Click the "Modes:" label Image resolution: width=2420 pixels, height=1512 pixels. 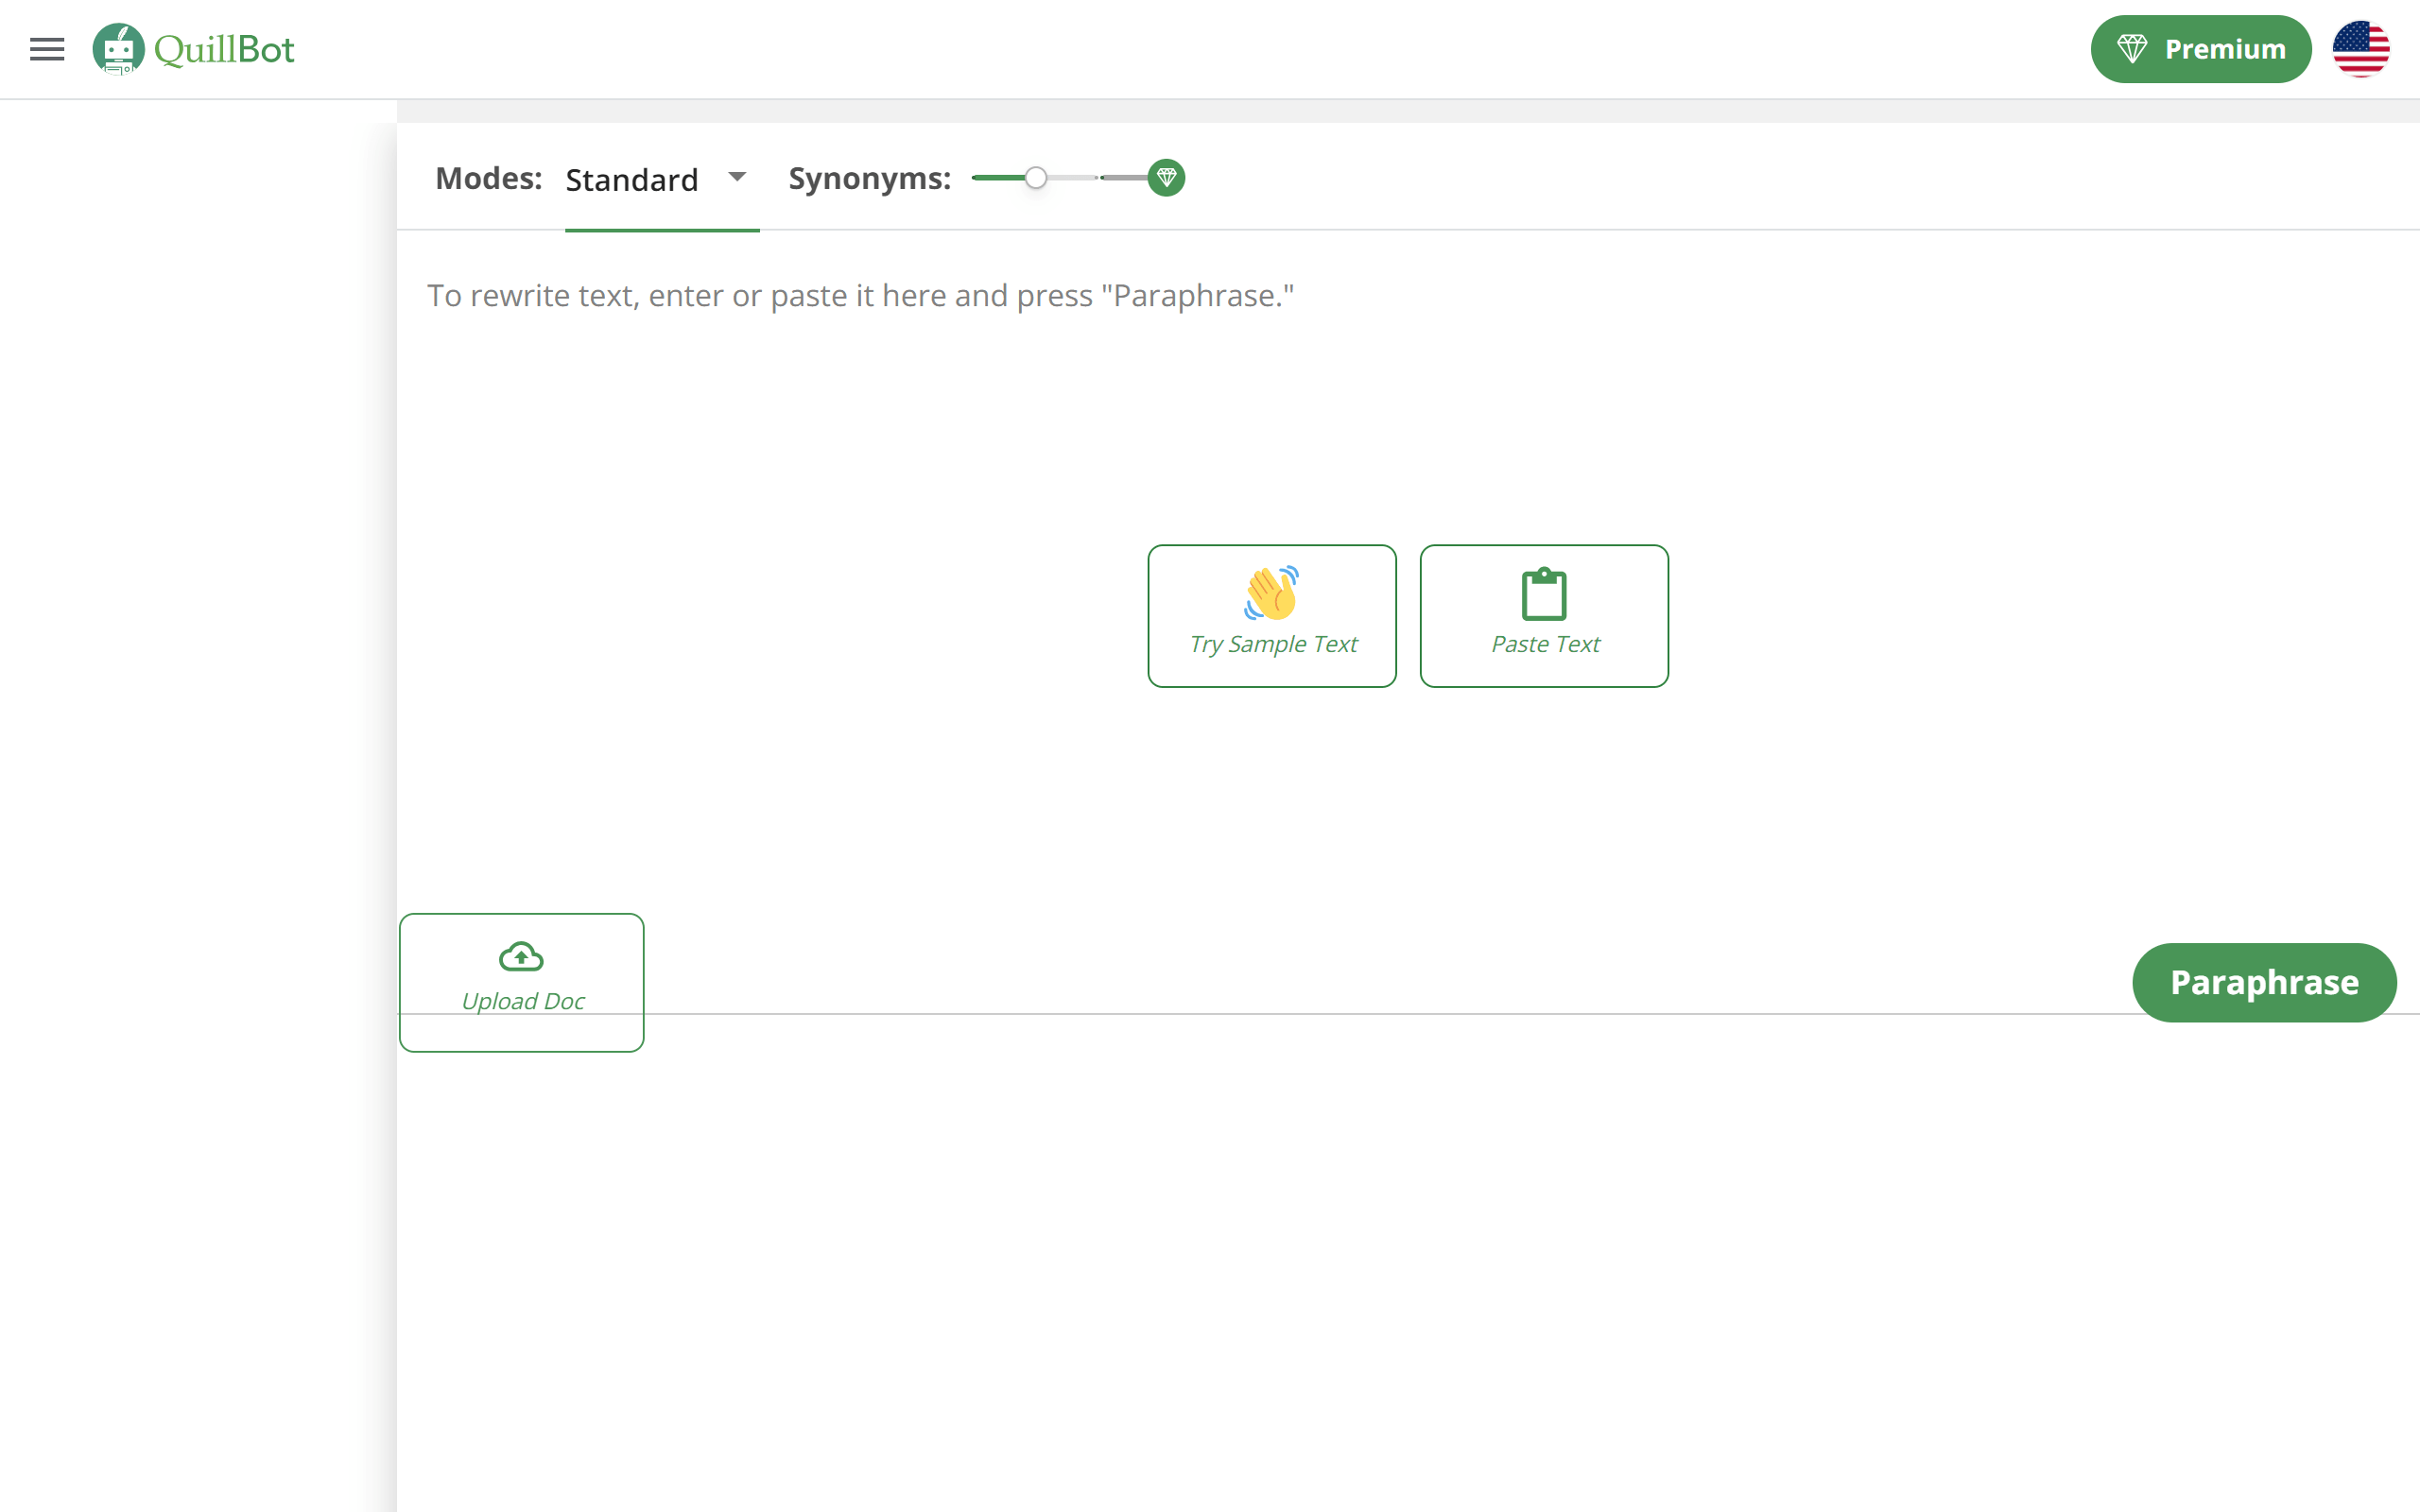488,178
